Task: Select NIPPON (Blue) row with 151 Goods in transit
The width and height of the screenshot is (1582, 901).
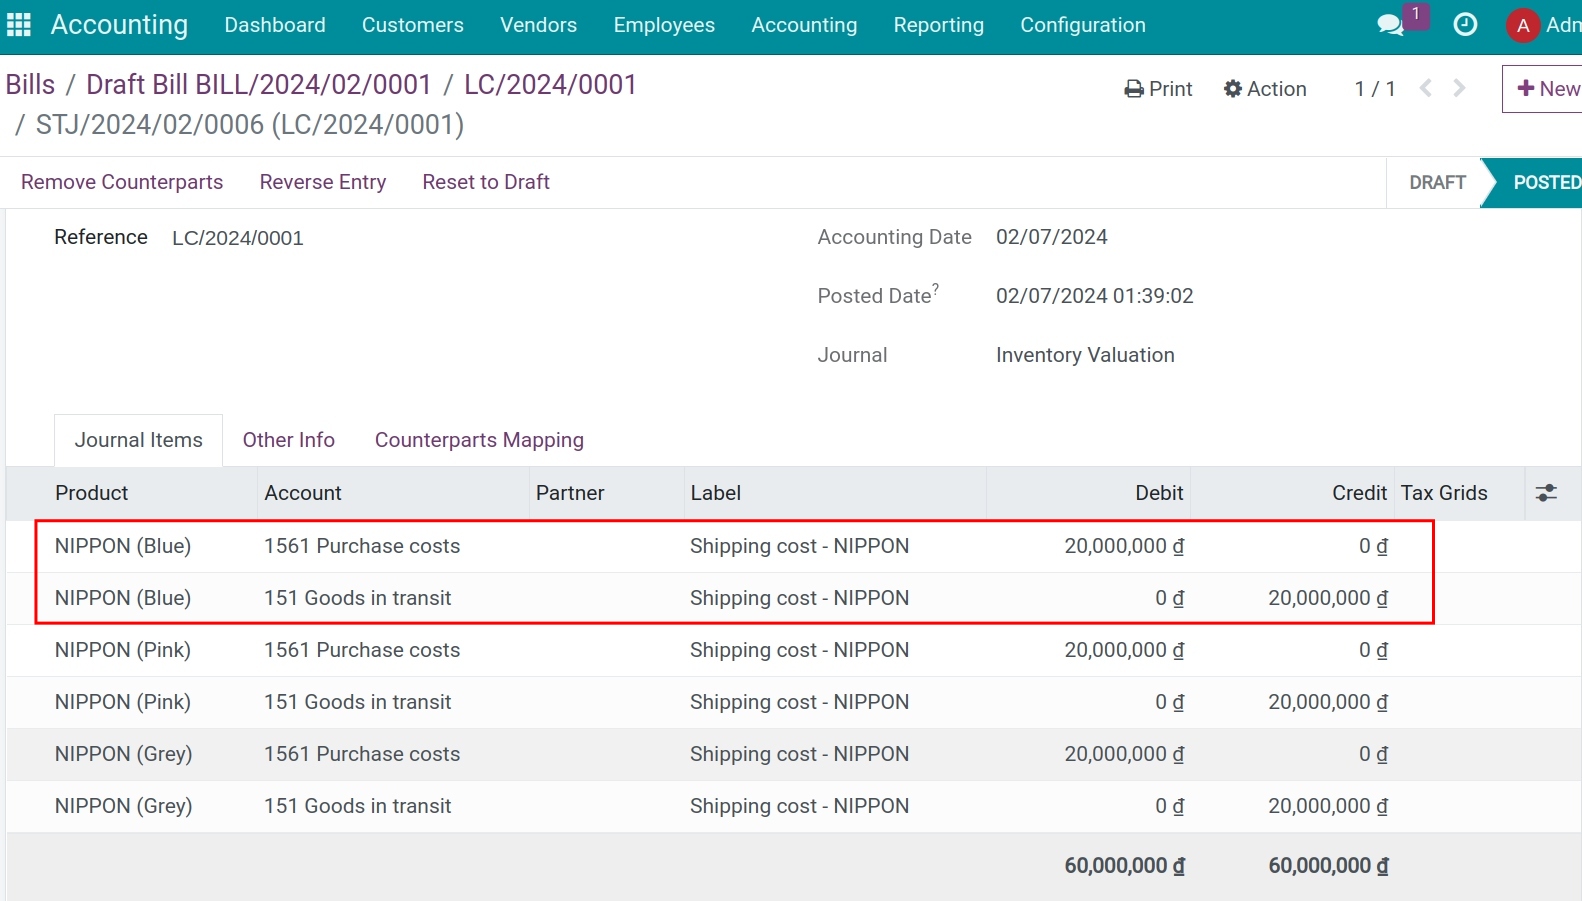Action: pyautogui.click(x=794, y=598)
